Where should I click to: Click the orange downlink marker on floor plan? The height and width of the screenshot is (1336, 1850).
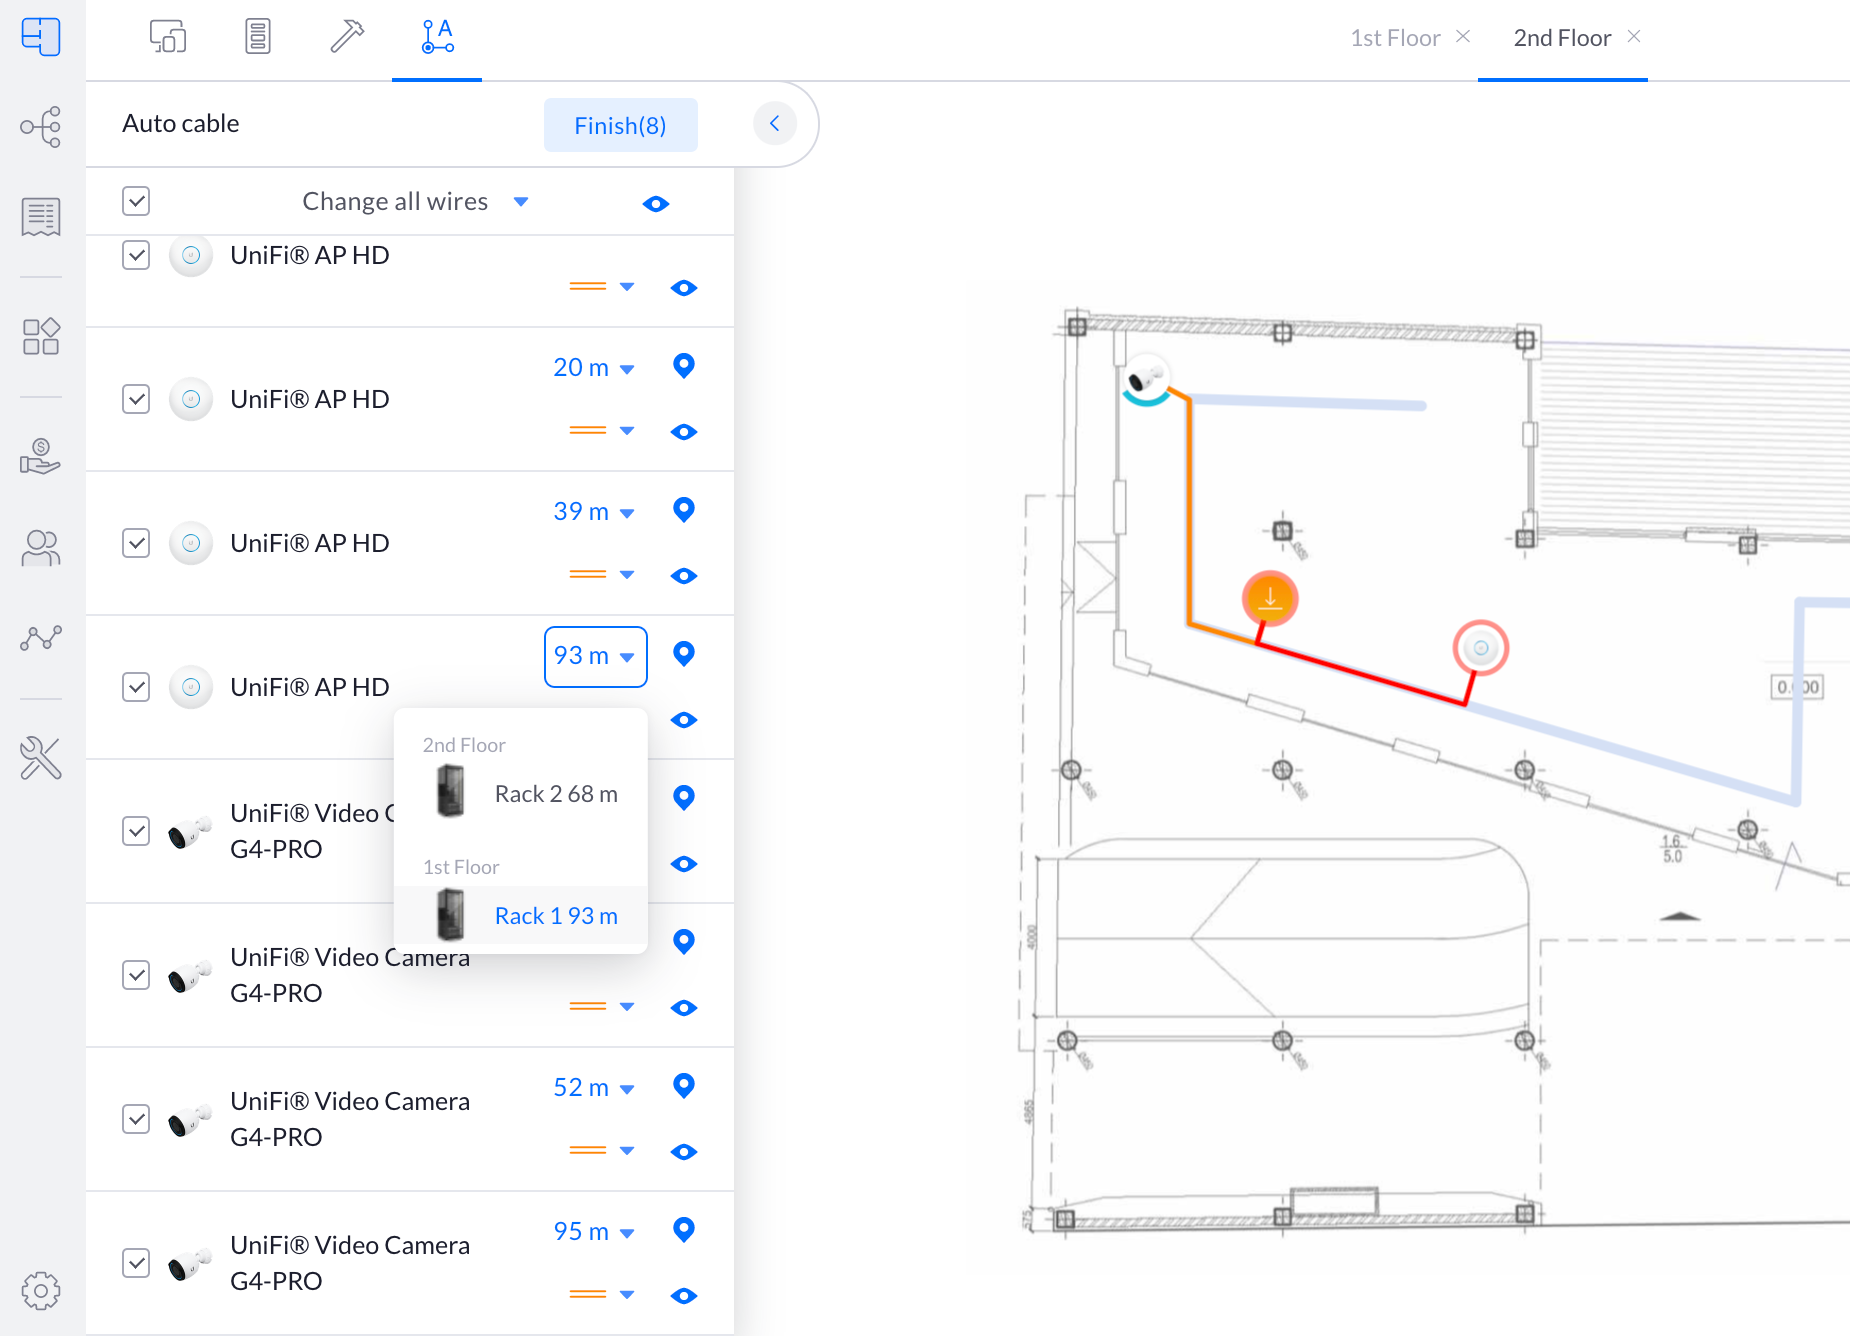coord(1269,599)
